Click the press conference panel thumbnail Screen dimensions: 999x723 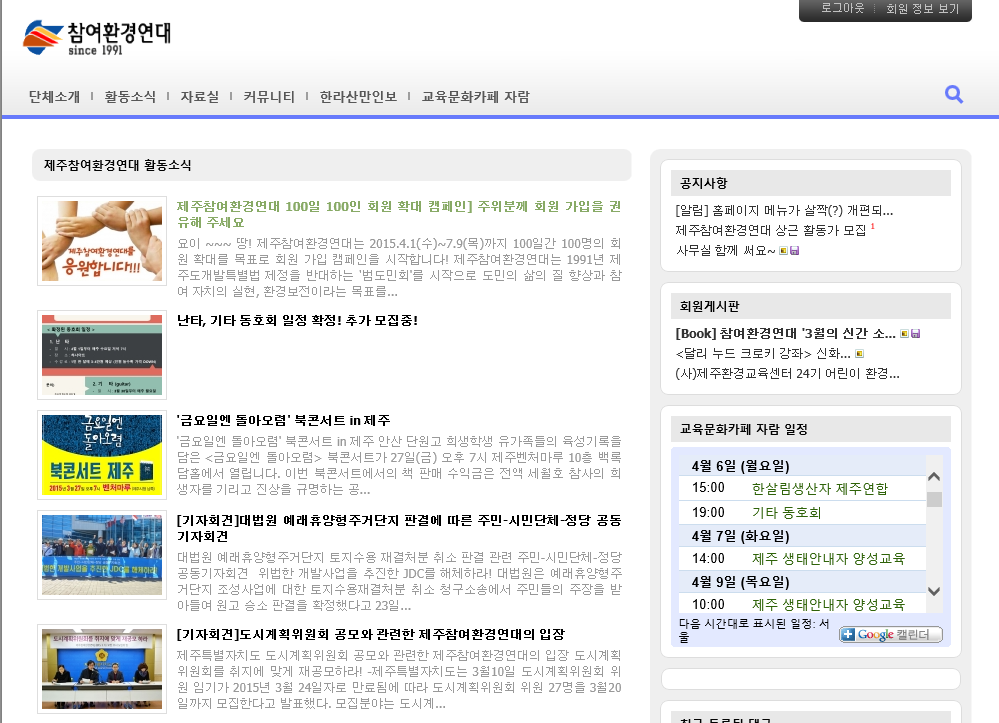pyautogui.click(x=102, y=669)
